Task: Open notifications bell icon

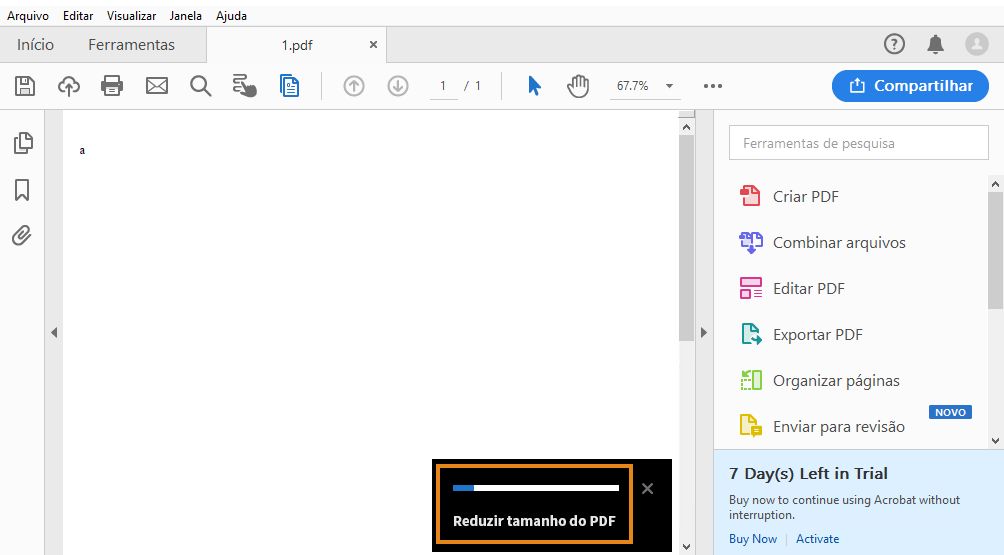Action: [935, 44]
